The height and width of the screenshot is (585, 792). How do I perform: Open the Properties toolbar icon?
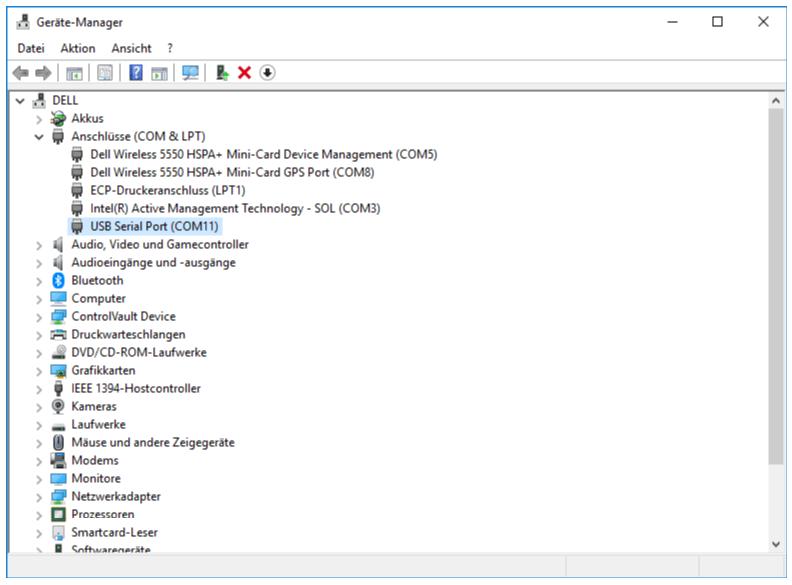[x=105, y=73]
